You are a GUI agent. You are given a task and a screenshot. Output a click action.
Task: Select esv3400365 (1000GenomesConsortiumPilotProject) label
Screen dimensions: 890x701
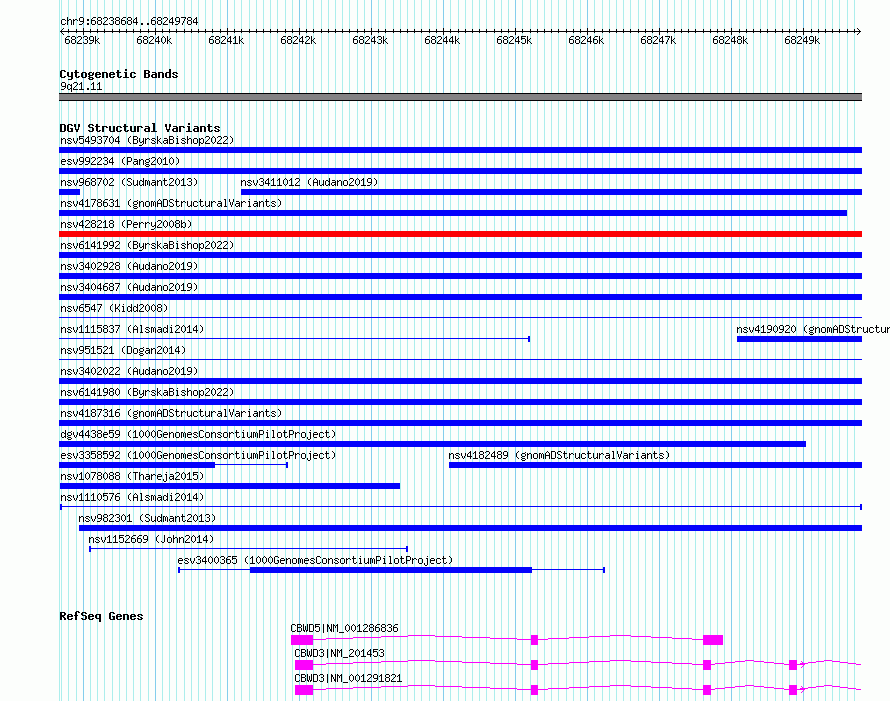tap(315, 560)
